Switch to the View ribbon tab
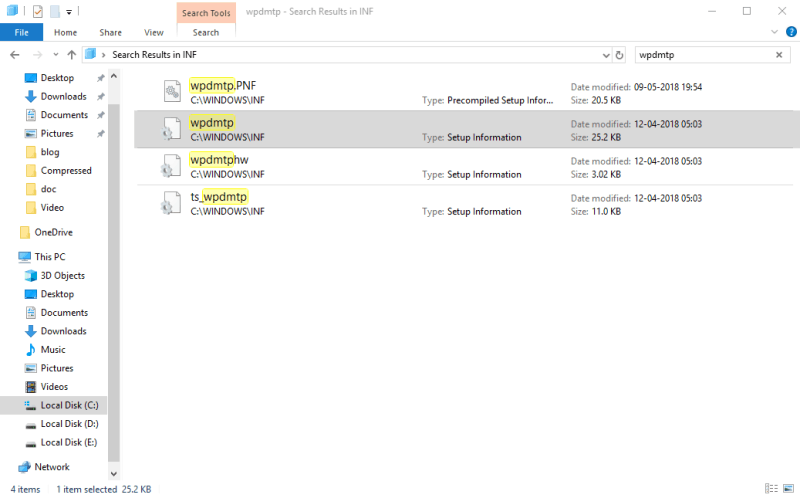The width and height of the screenshot is (800, 498). 153,33
